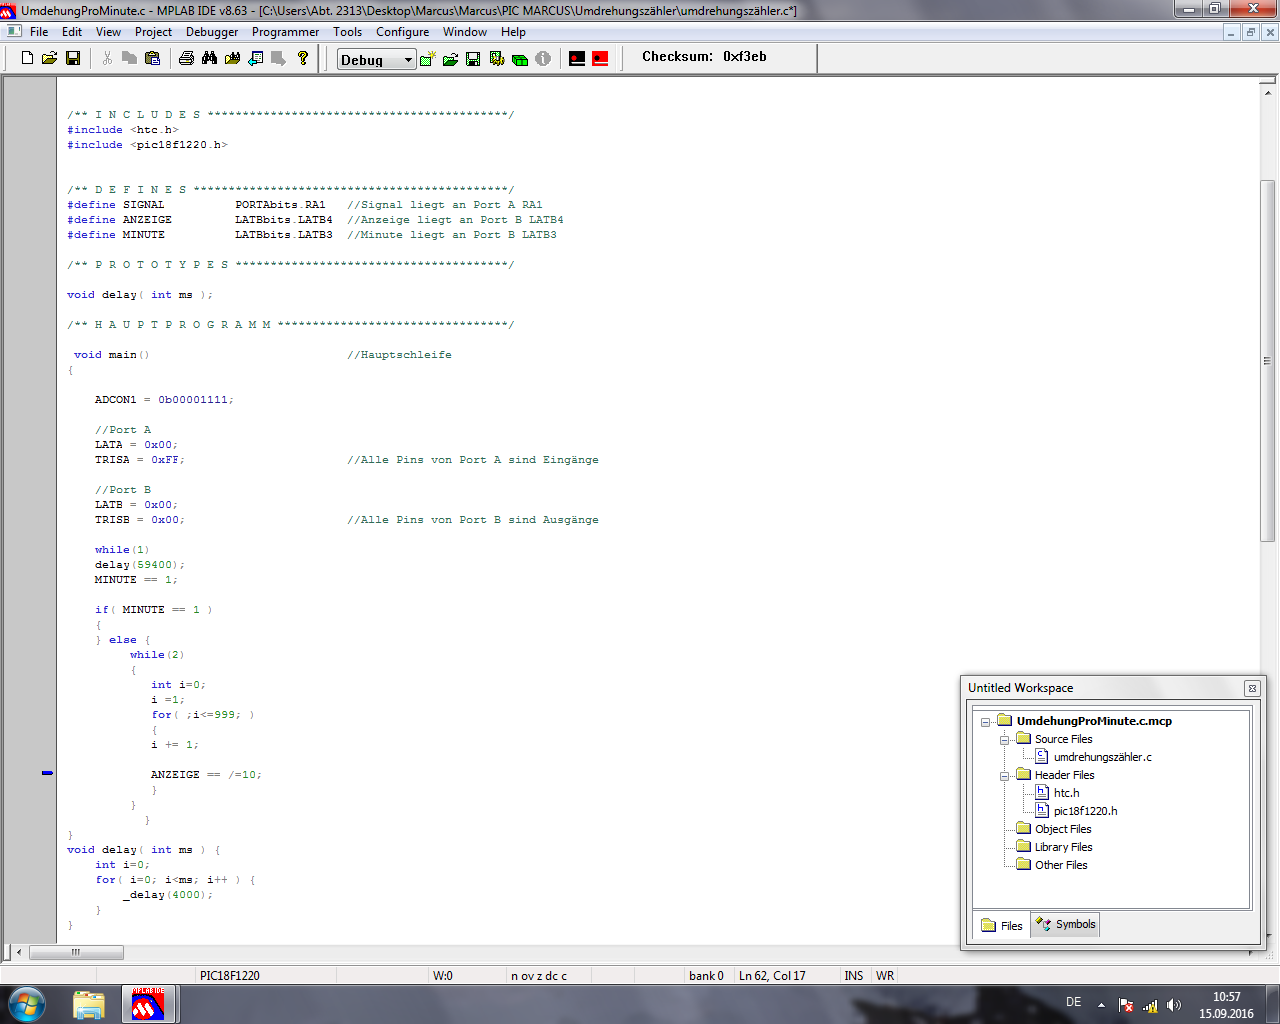Viewport: 1280px width, 1024px height.
Task: Click the MPLAB IDE taskbar button
Action: [148, 1004]
